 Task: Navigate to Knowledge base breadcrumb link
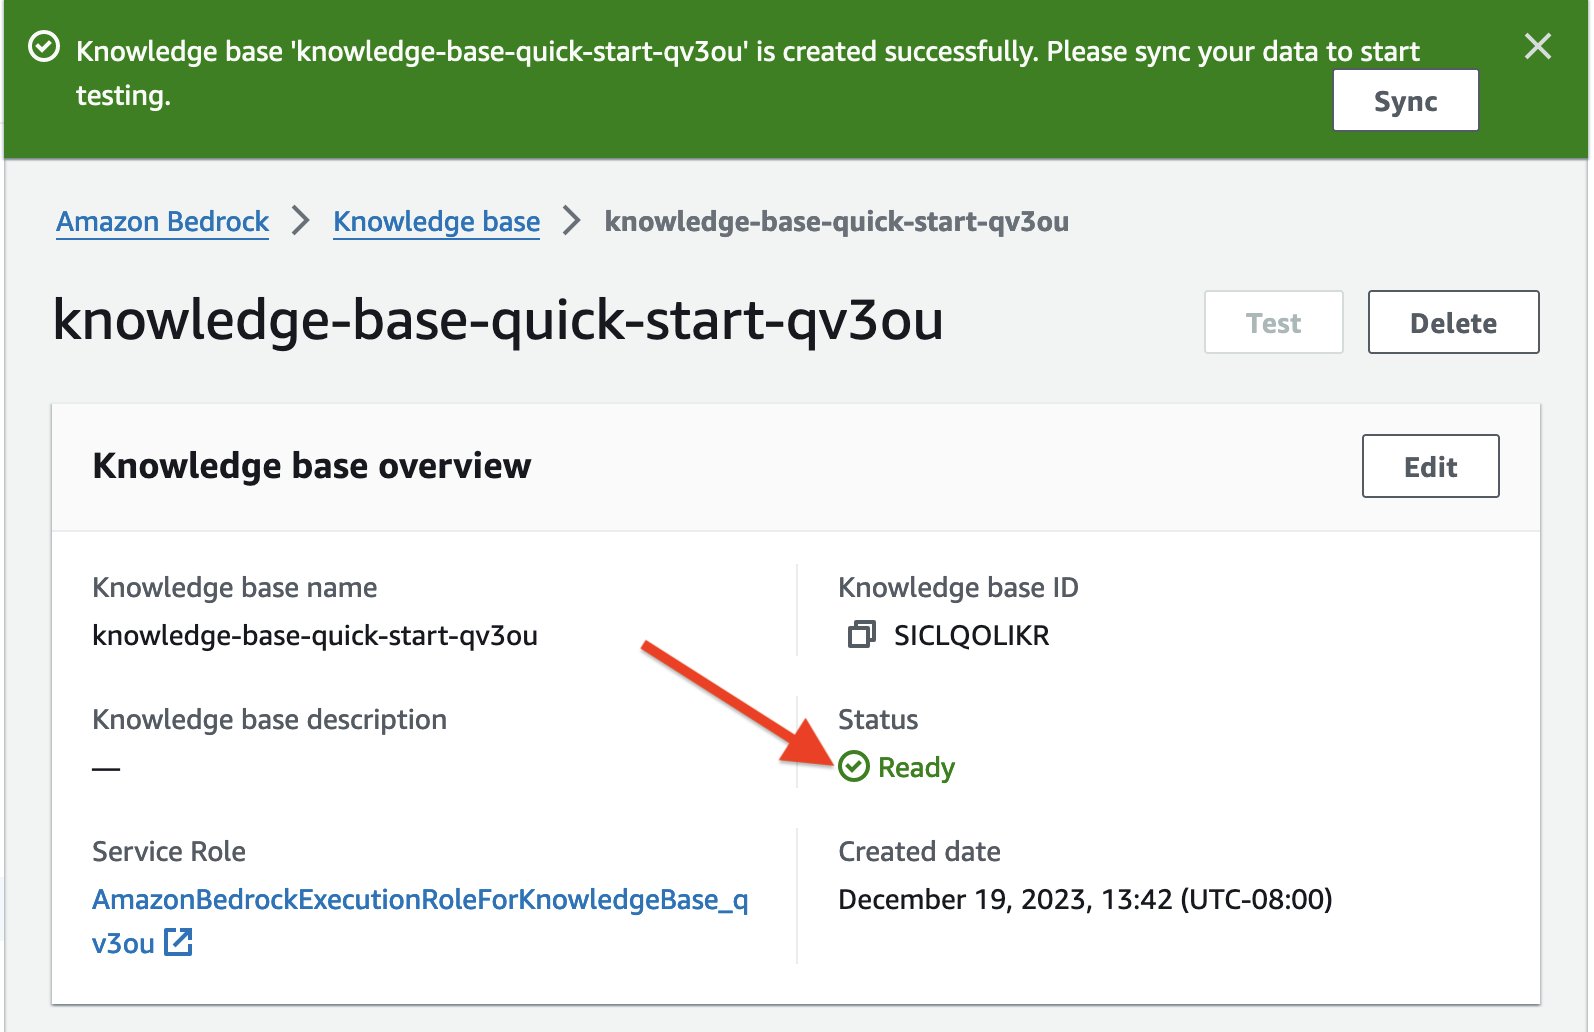coord(436,221)
